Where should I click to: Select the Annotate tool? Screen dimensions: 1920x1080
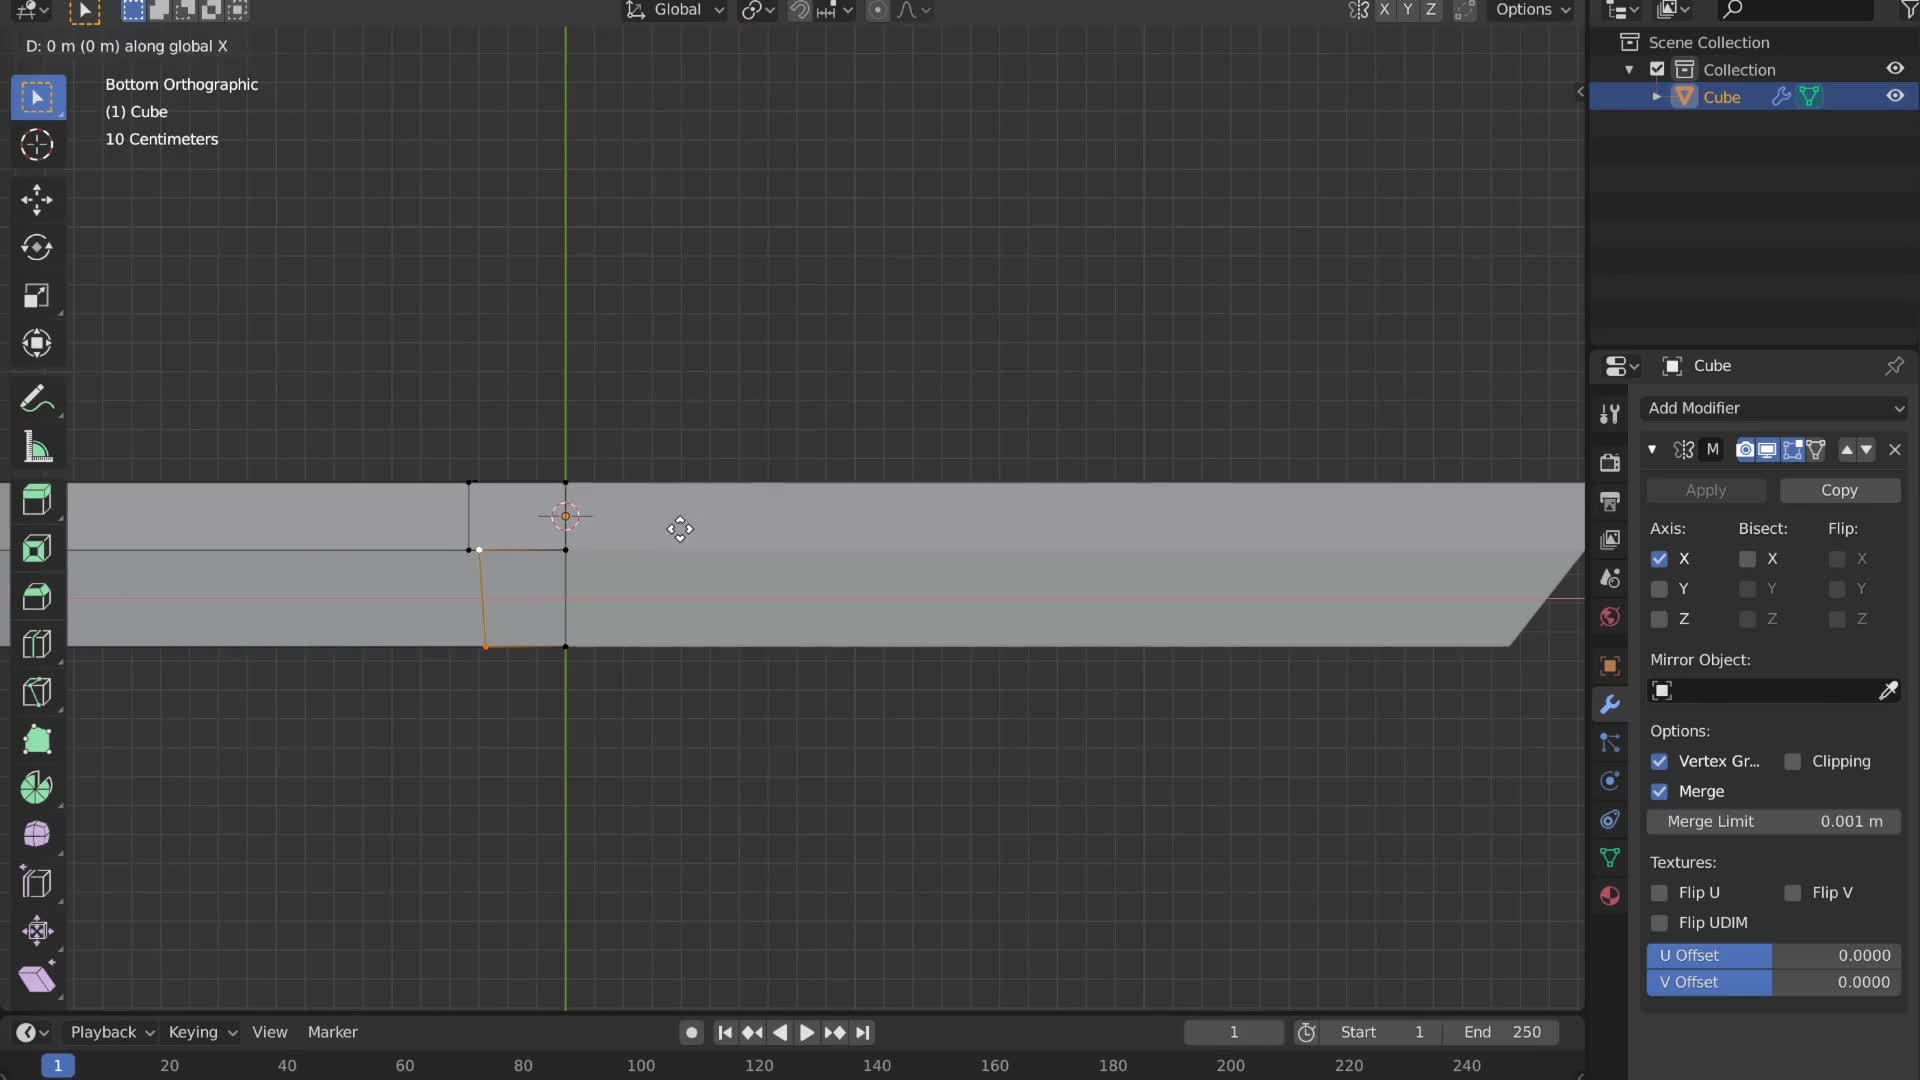click(x=37, y=398)
